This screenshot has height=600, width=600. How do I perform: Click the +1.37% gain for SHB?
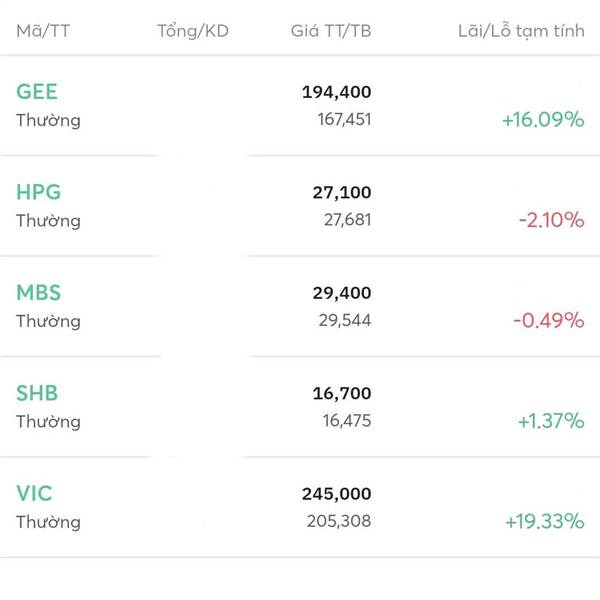550,421
